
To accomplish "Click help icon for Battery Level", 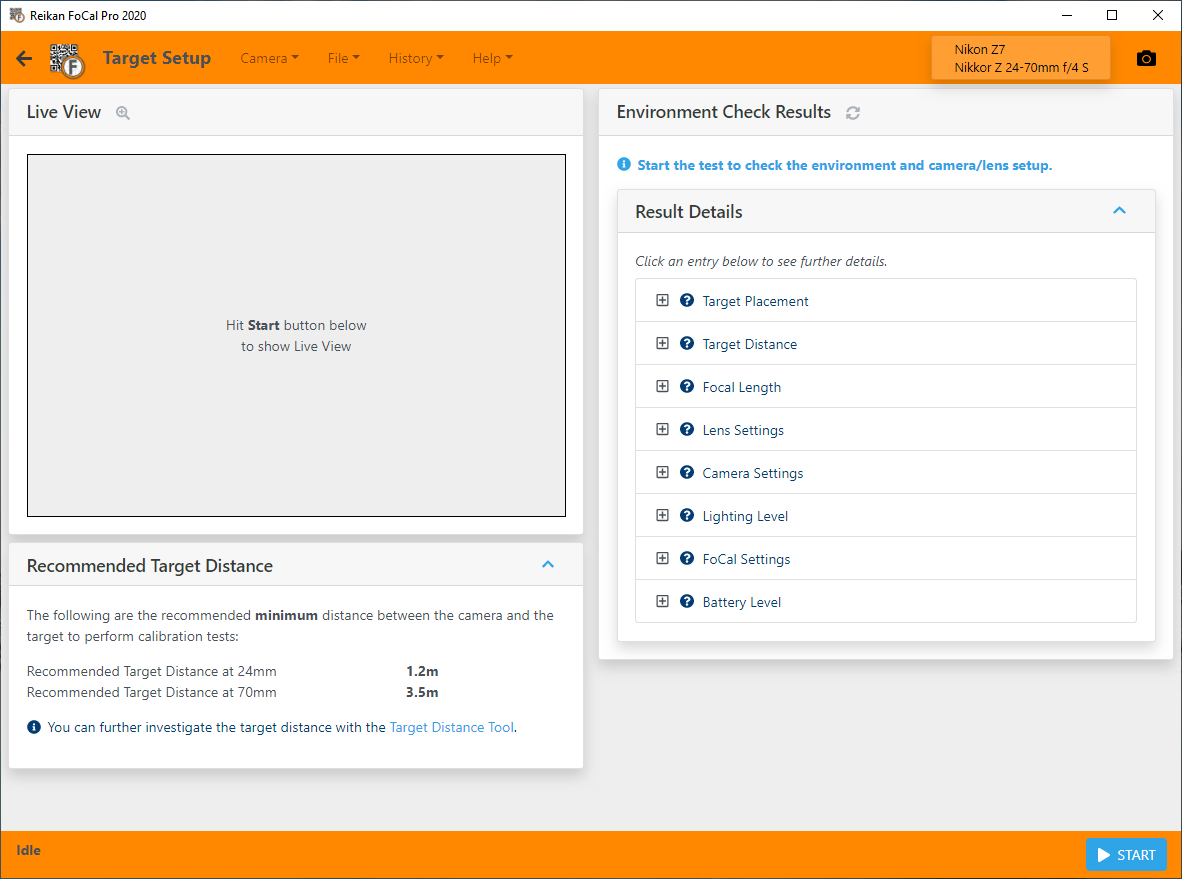I will pyautogui.click(x=687, y=601).
